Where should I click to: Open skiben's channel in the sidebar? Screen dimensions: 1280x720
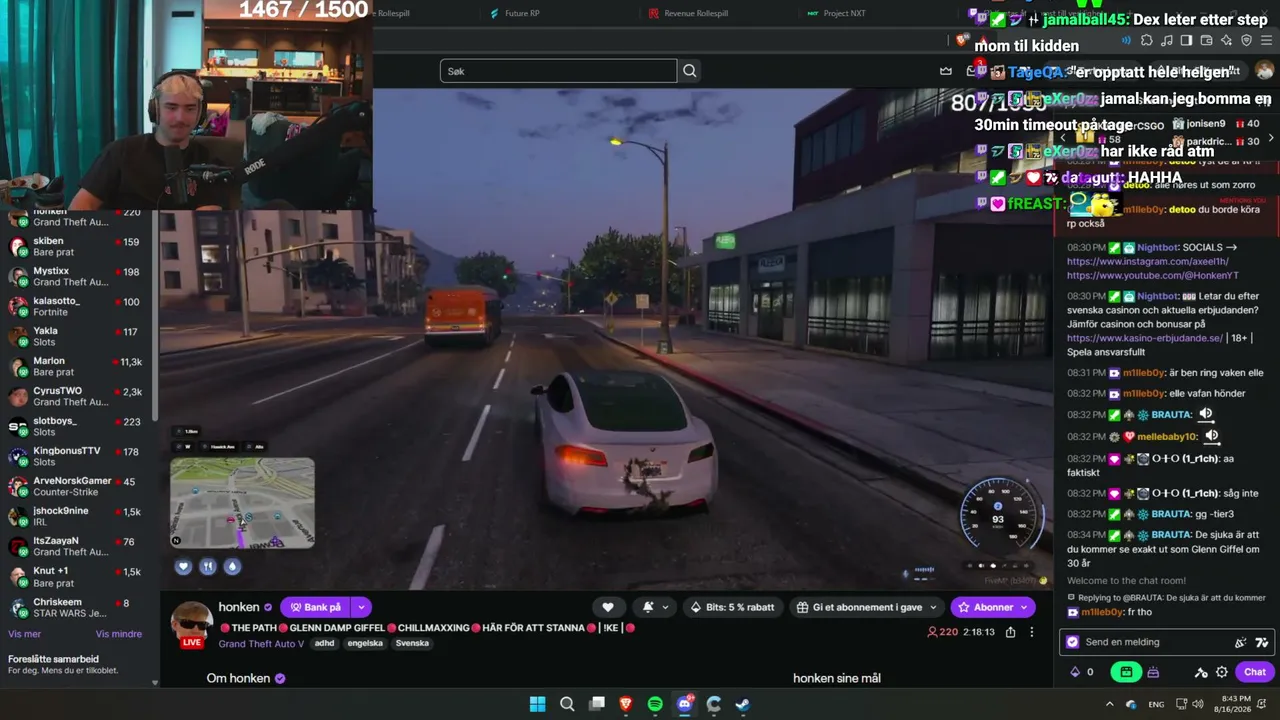[x=78, y=246]
